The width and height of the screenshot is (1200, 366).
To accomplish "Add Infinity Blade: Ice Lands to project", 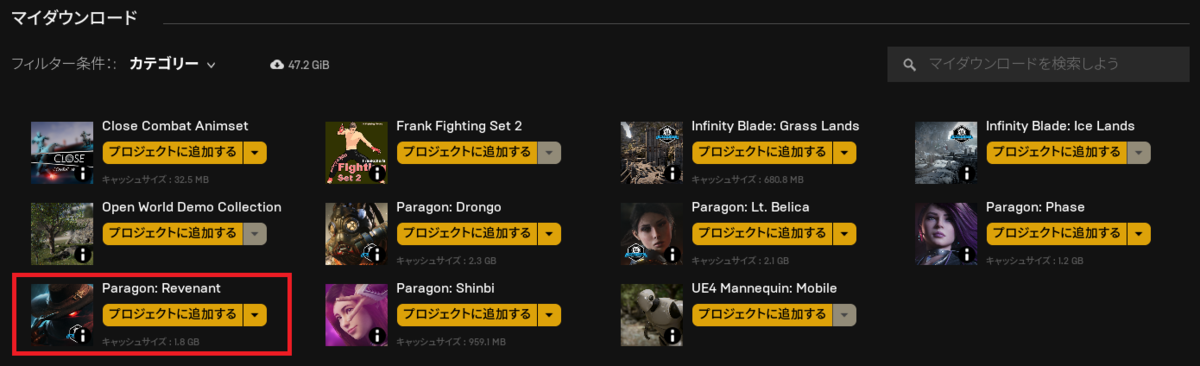I will (1056, 152).
